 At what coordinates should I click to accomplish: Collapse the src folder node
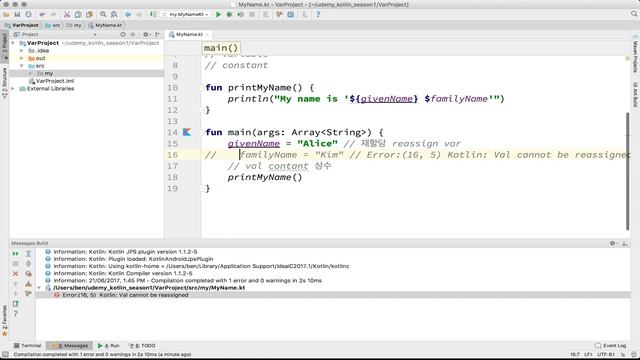(x=22, y=66)
